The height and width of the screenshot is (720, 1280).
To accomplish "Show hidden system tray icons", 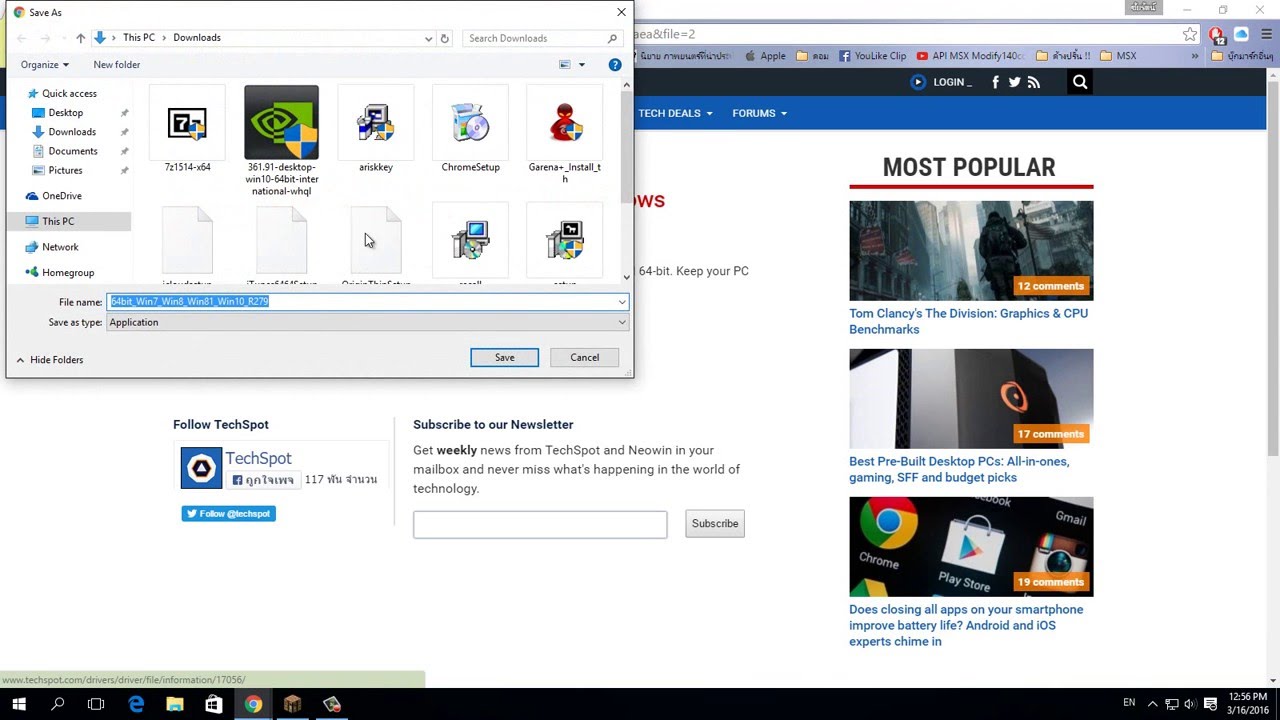I will click(x=1152, y=704).
